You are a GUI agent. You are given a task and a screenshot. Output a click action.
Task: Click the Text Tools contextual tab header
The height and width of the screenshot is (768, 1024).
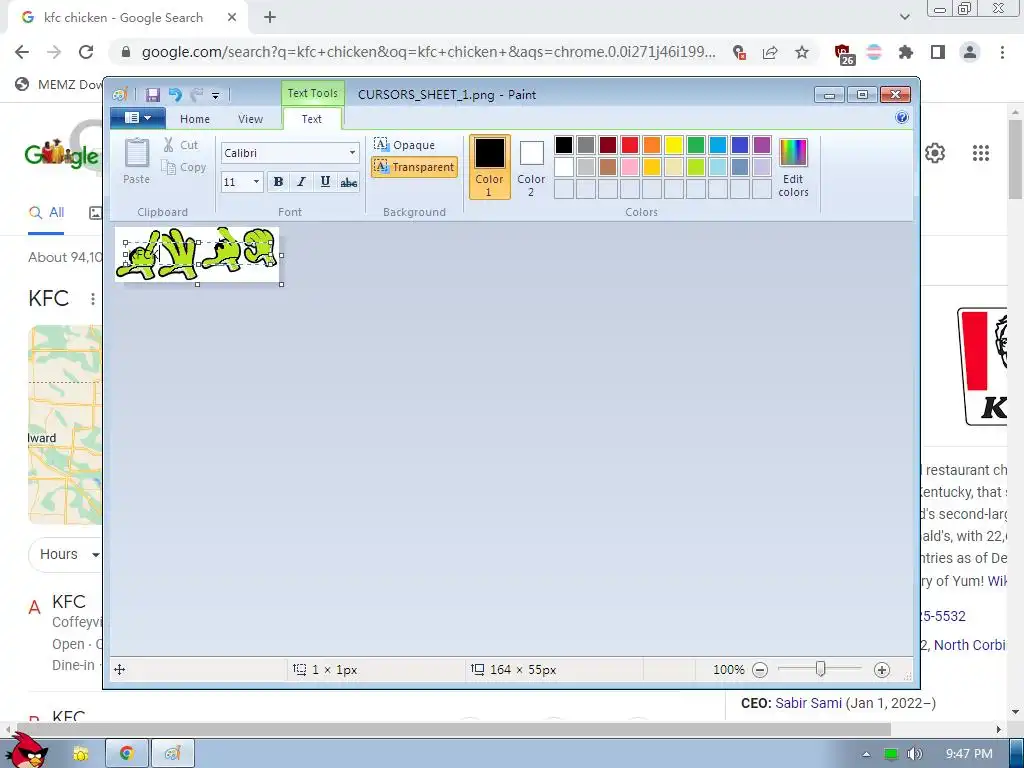tap(312, 93)
